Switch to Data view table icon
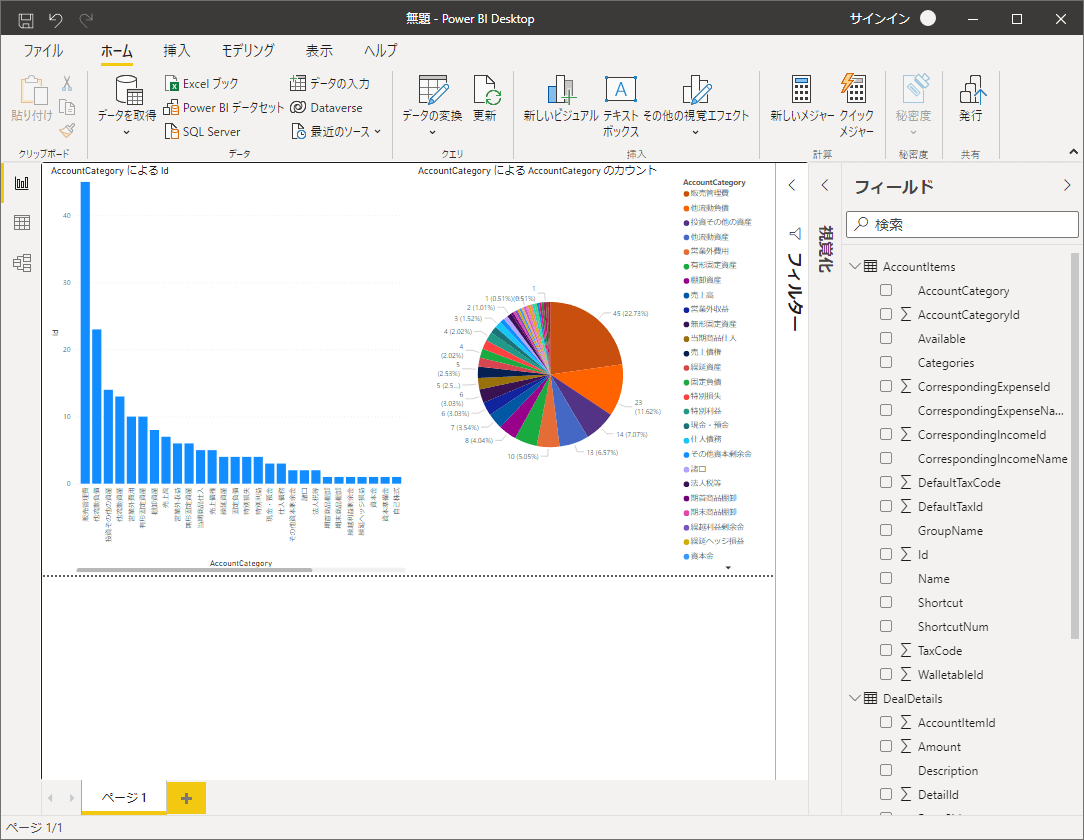Screen dimensions: 1084x840 tap(22, 223)
